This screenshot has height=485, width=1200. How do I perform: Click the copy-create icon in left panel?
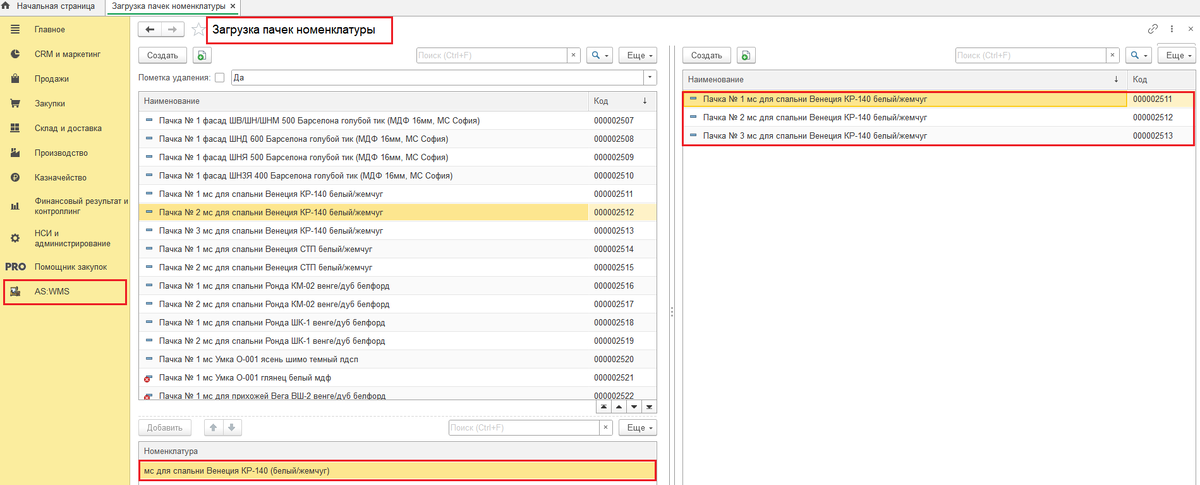click(203, 55)
